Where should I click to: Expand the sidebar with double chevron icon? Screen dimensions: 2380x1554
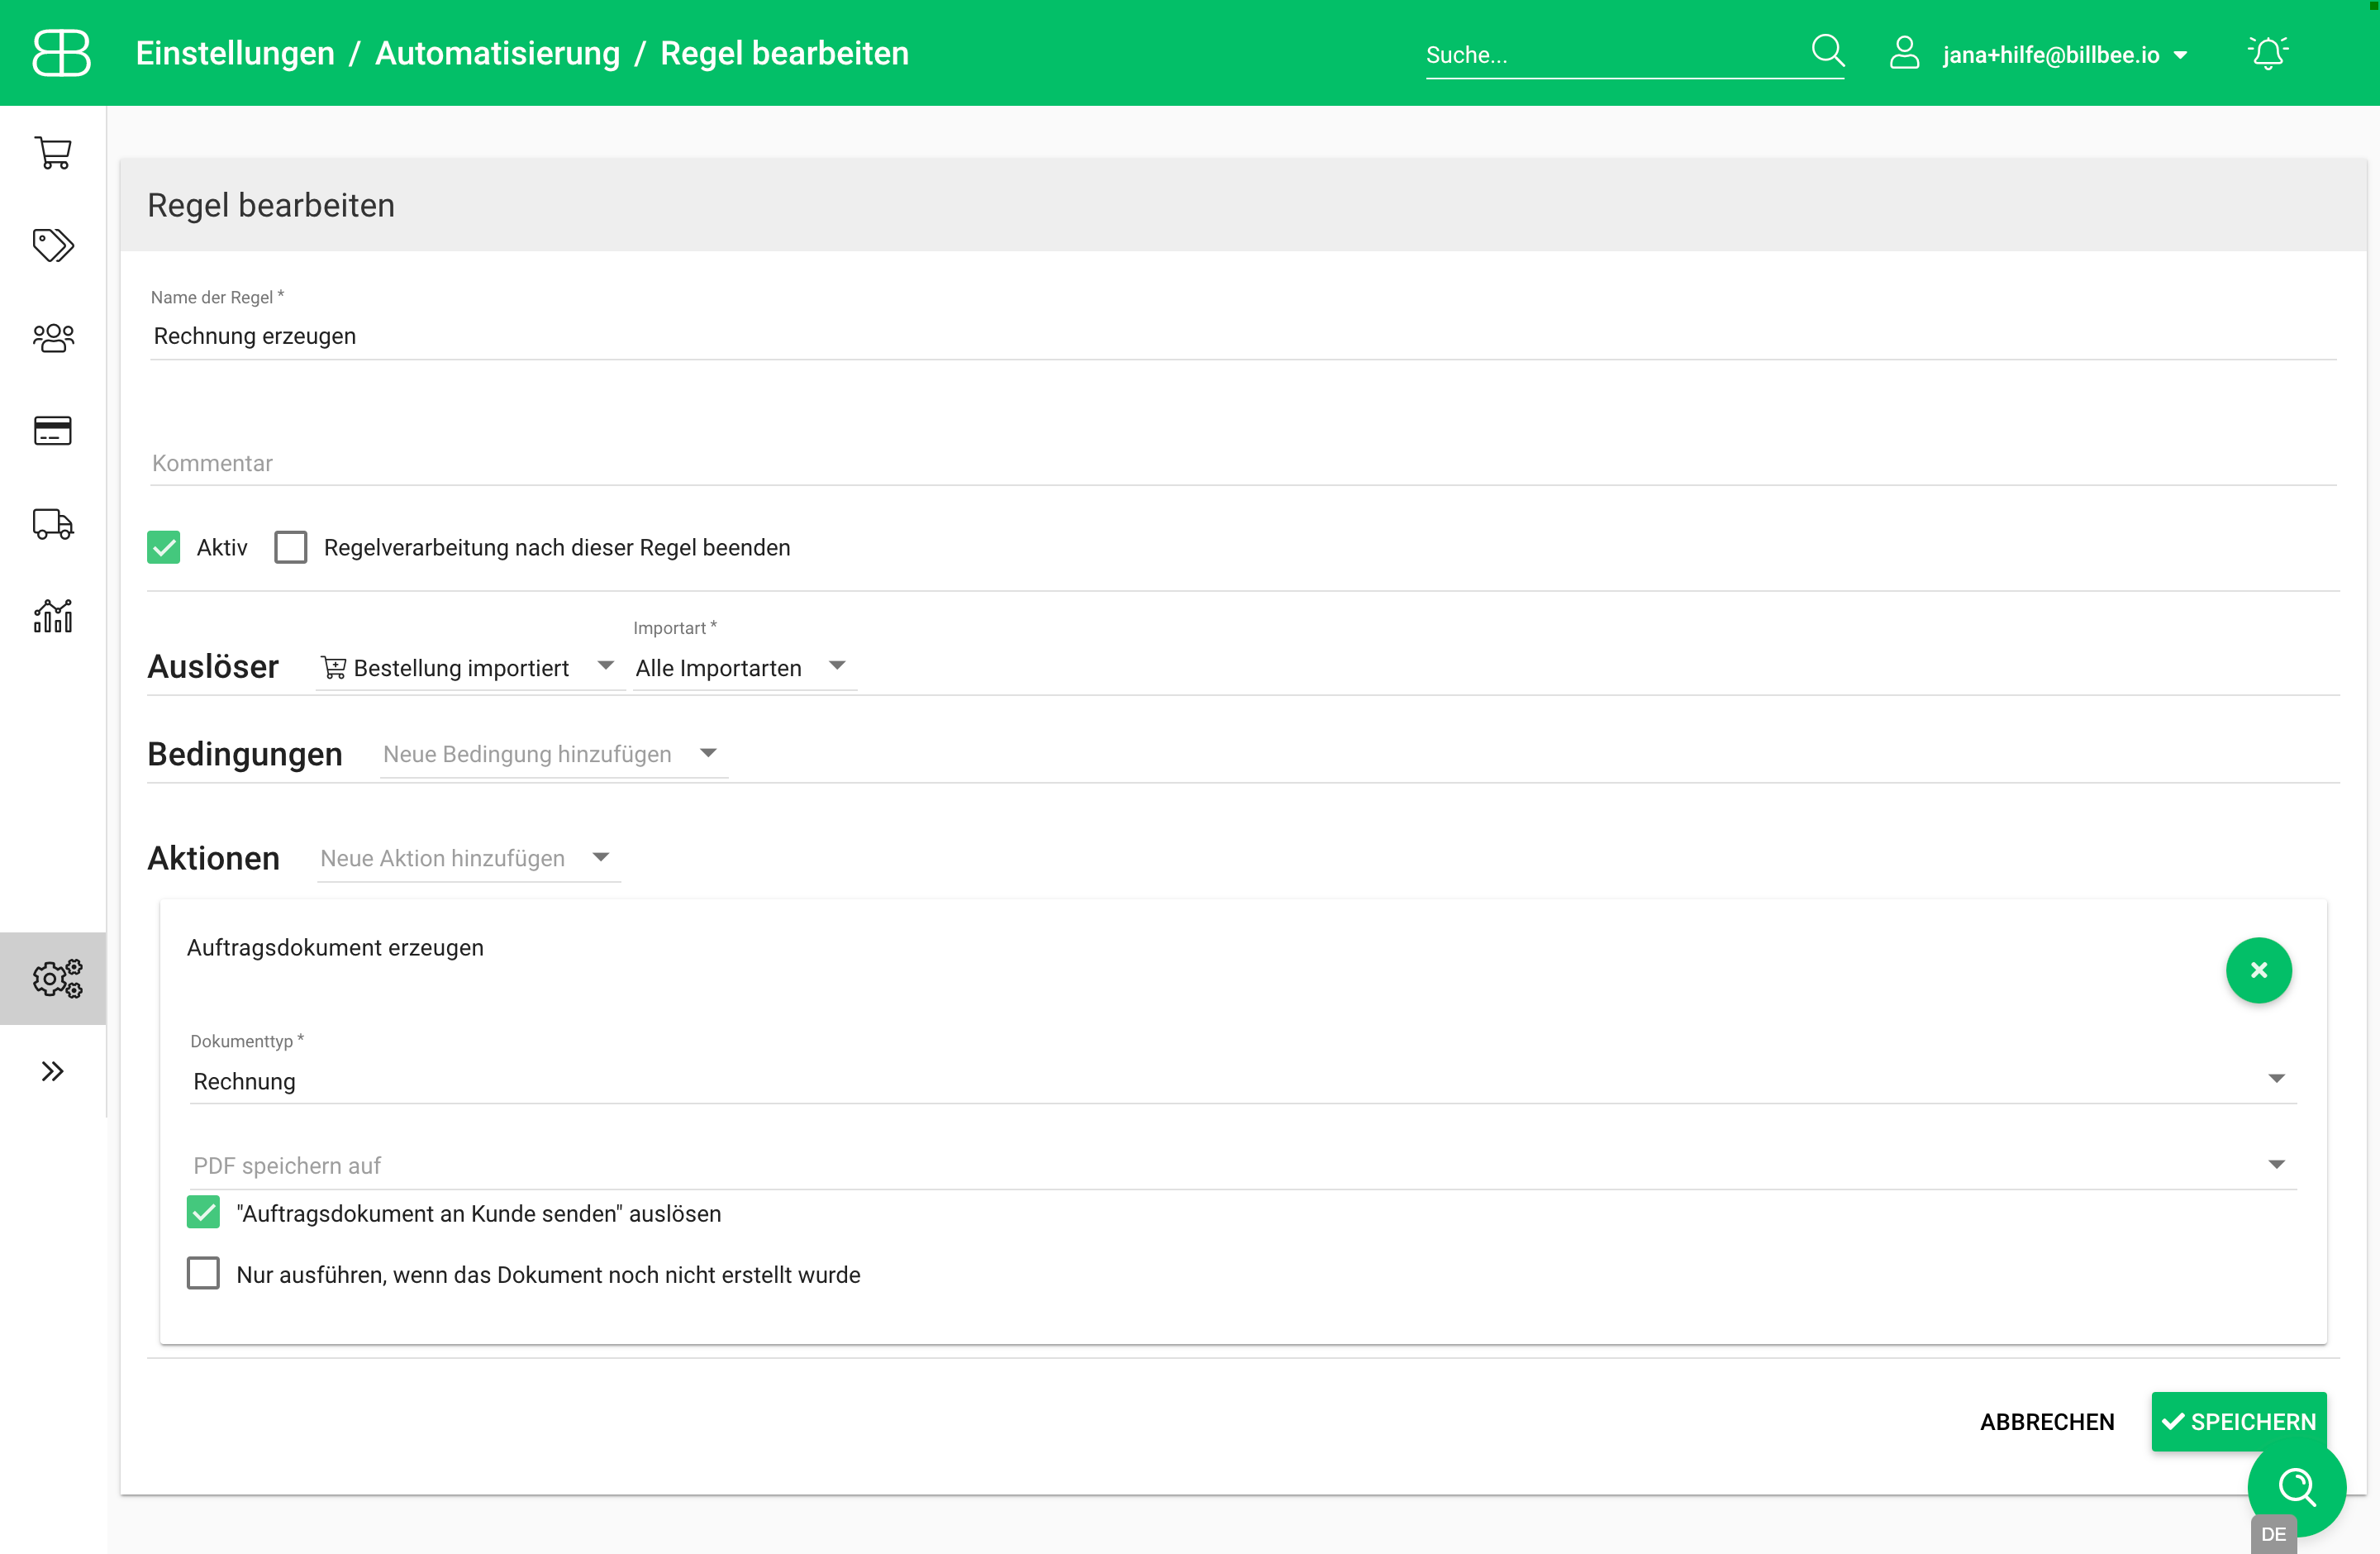click(53, 1071)
